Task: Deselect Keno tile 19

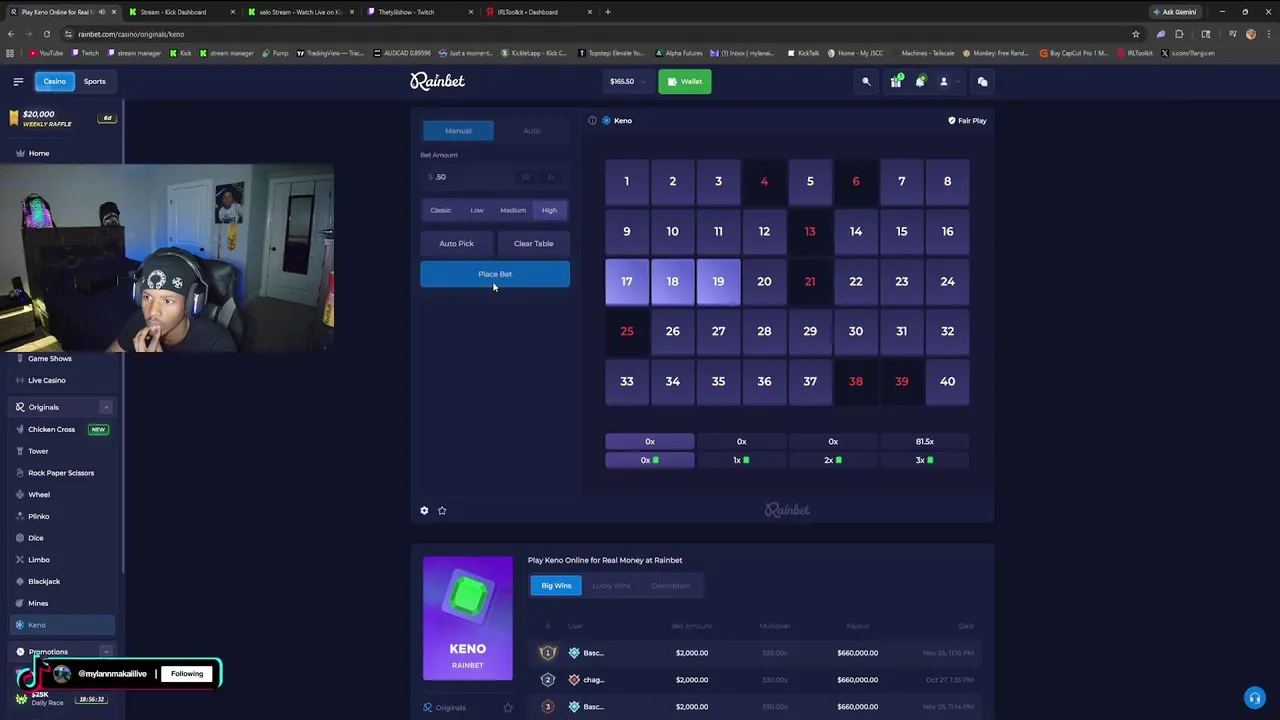Action: click(718, 282)
